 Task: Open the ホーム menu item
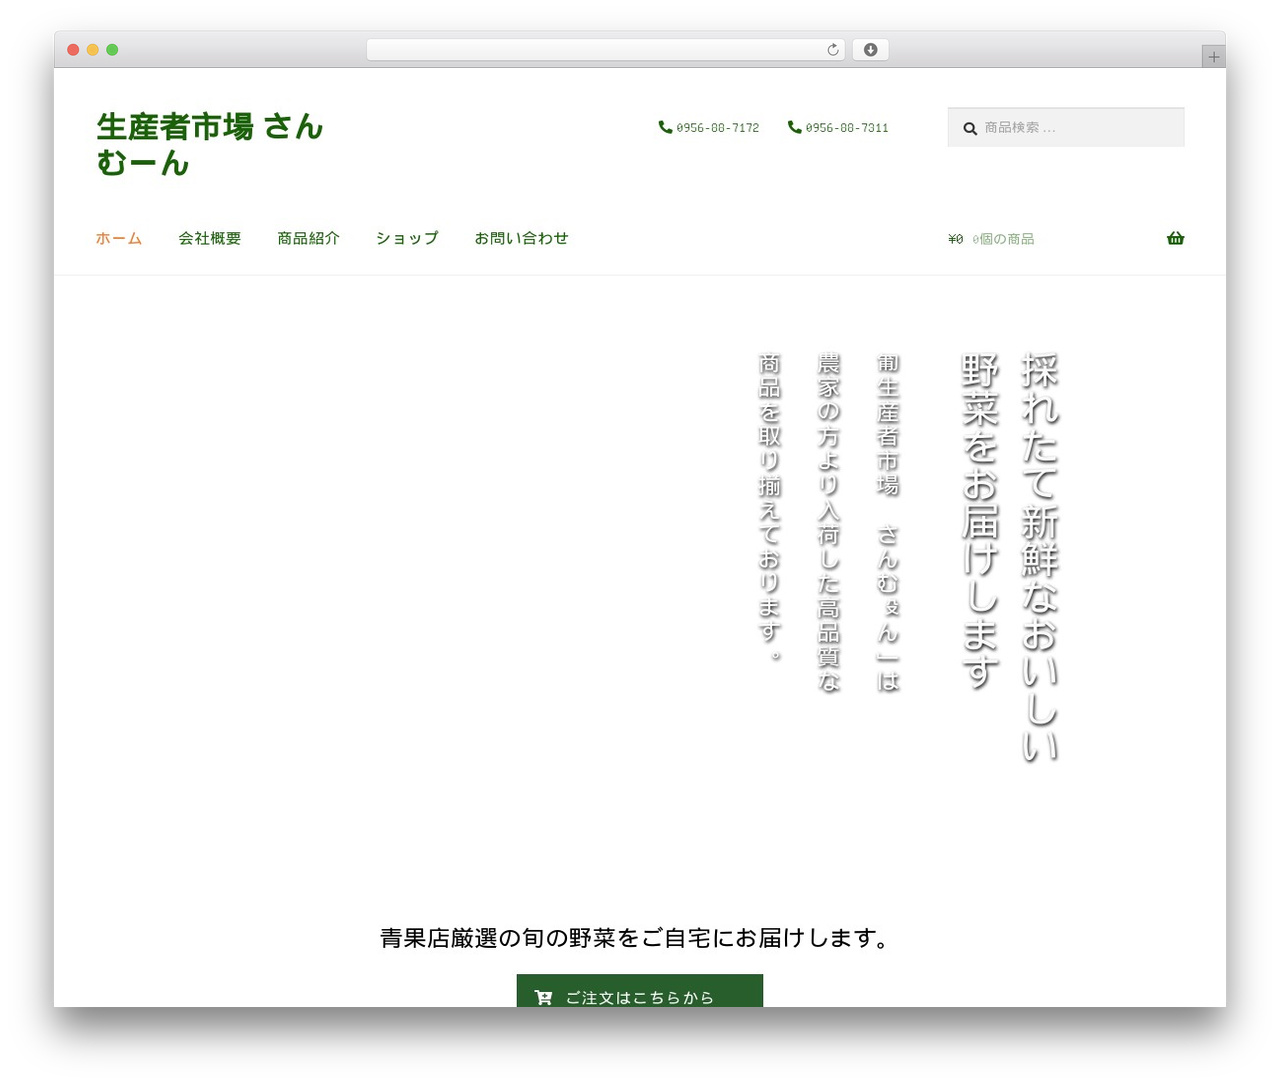point(119,238)
